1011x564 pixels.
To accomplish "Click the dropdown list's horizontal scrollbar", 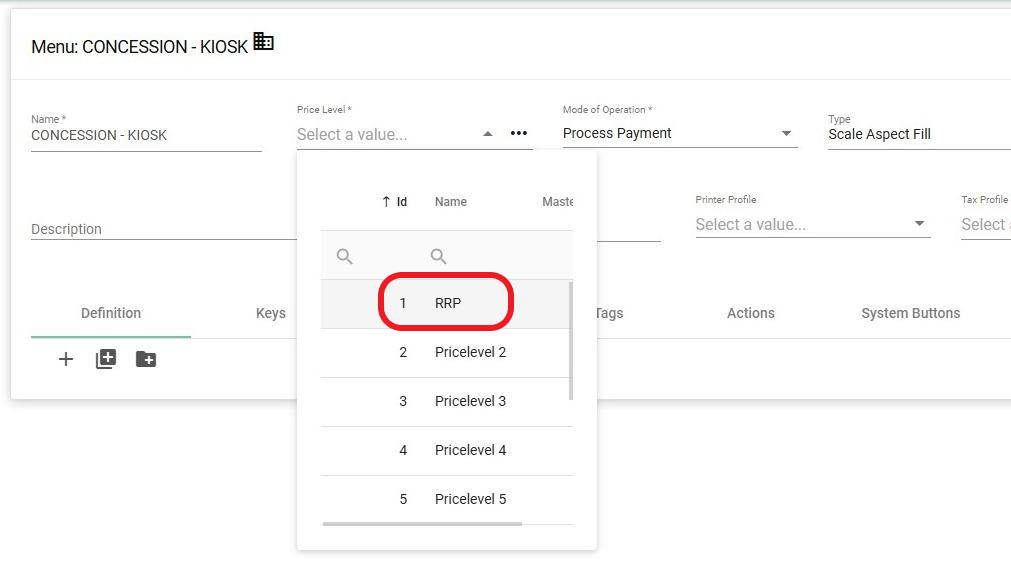I will click(x=422, y=523).
